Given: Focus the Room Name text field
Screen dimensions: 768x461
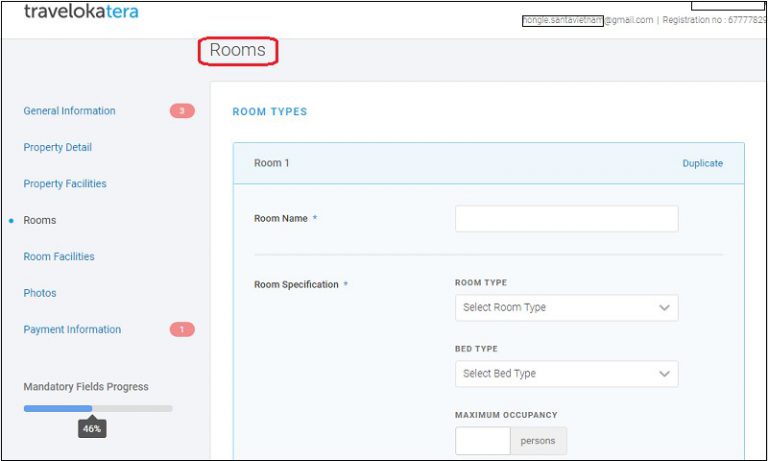Looking at the screenshot, I should pyautogui.click(x=566, y=219).
